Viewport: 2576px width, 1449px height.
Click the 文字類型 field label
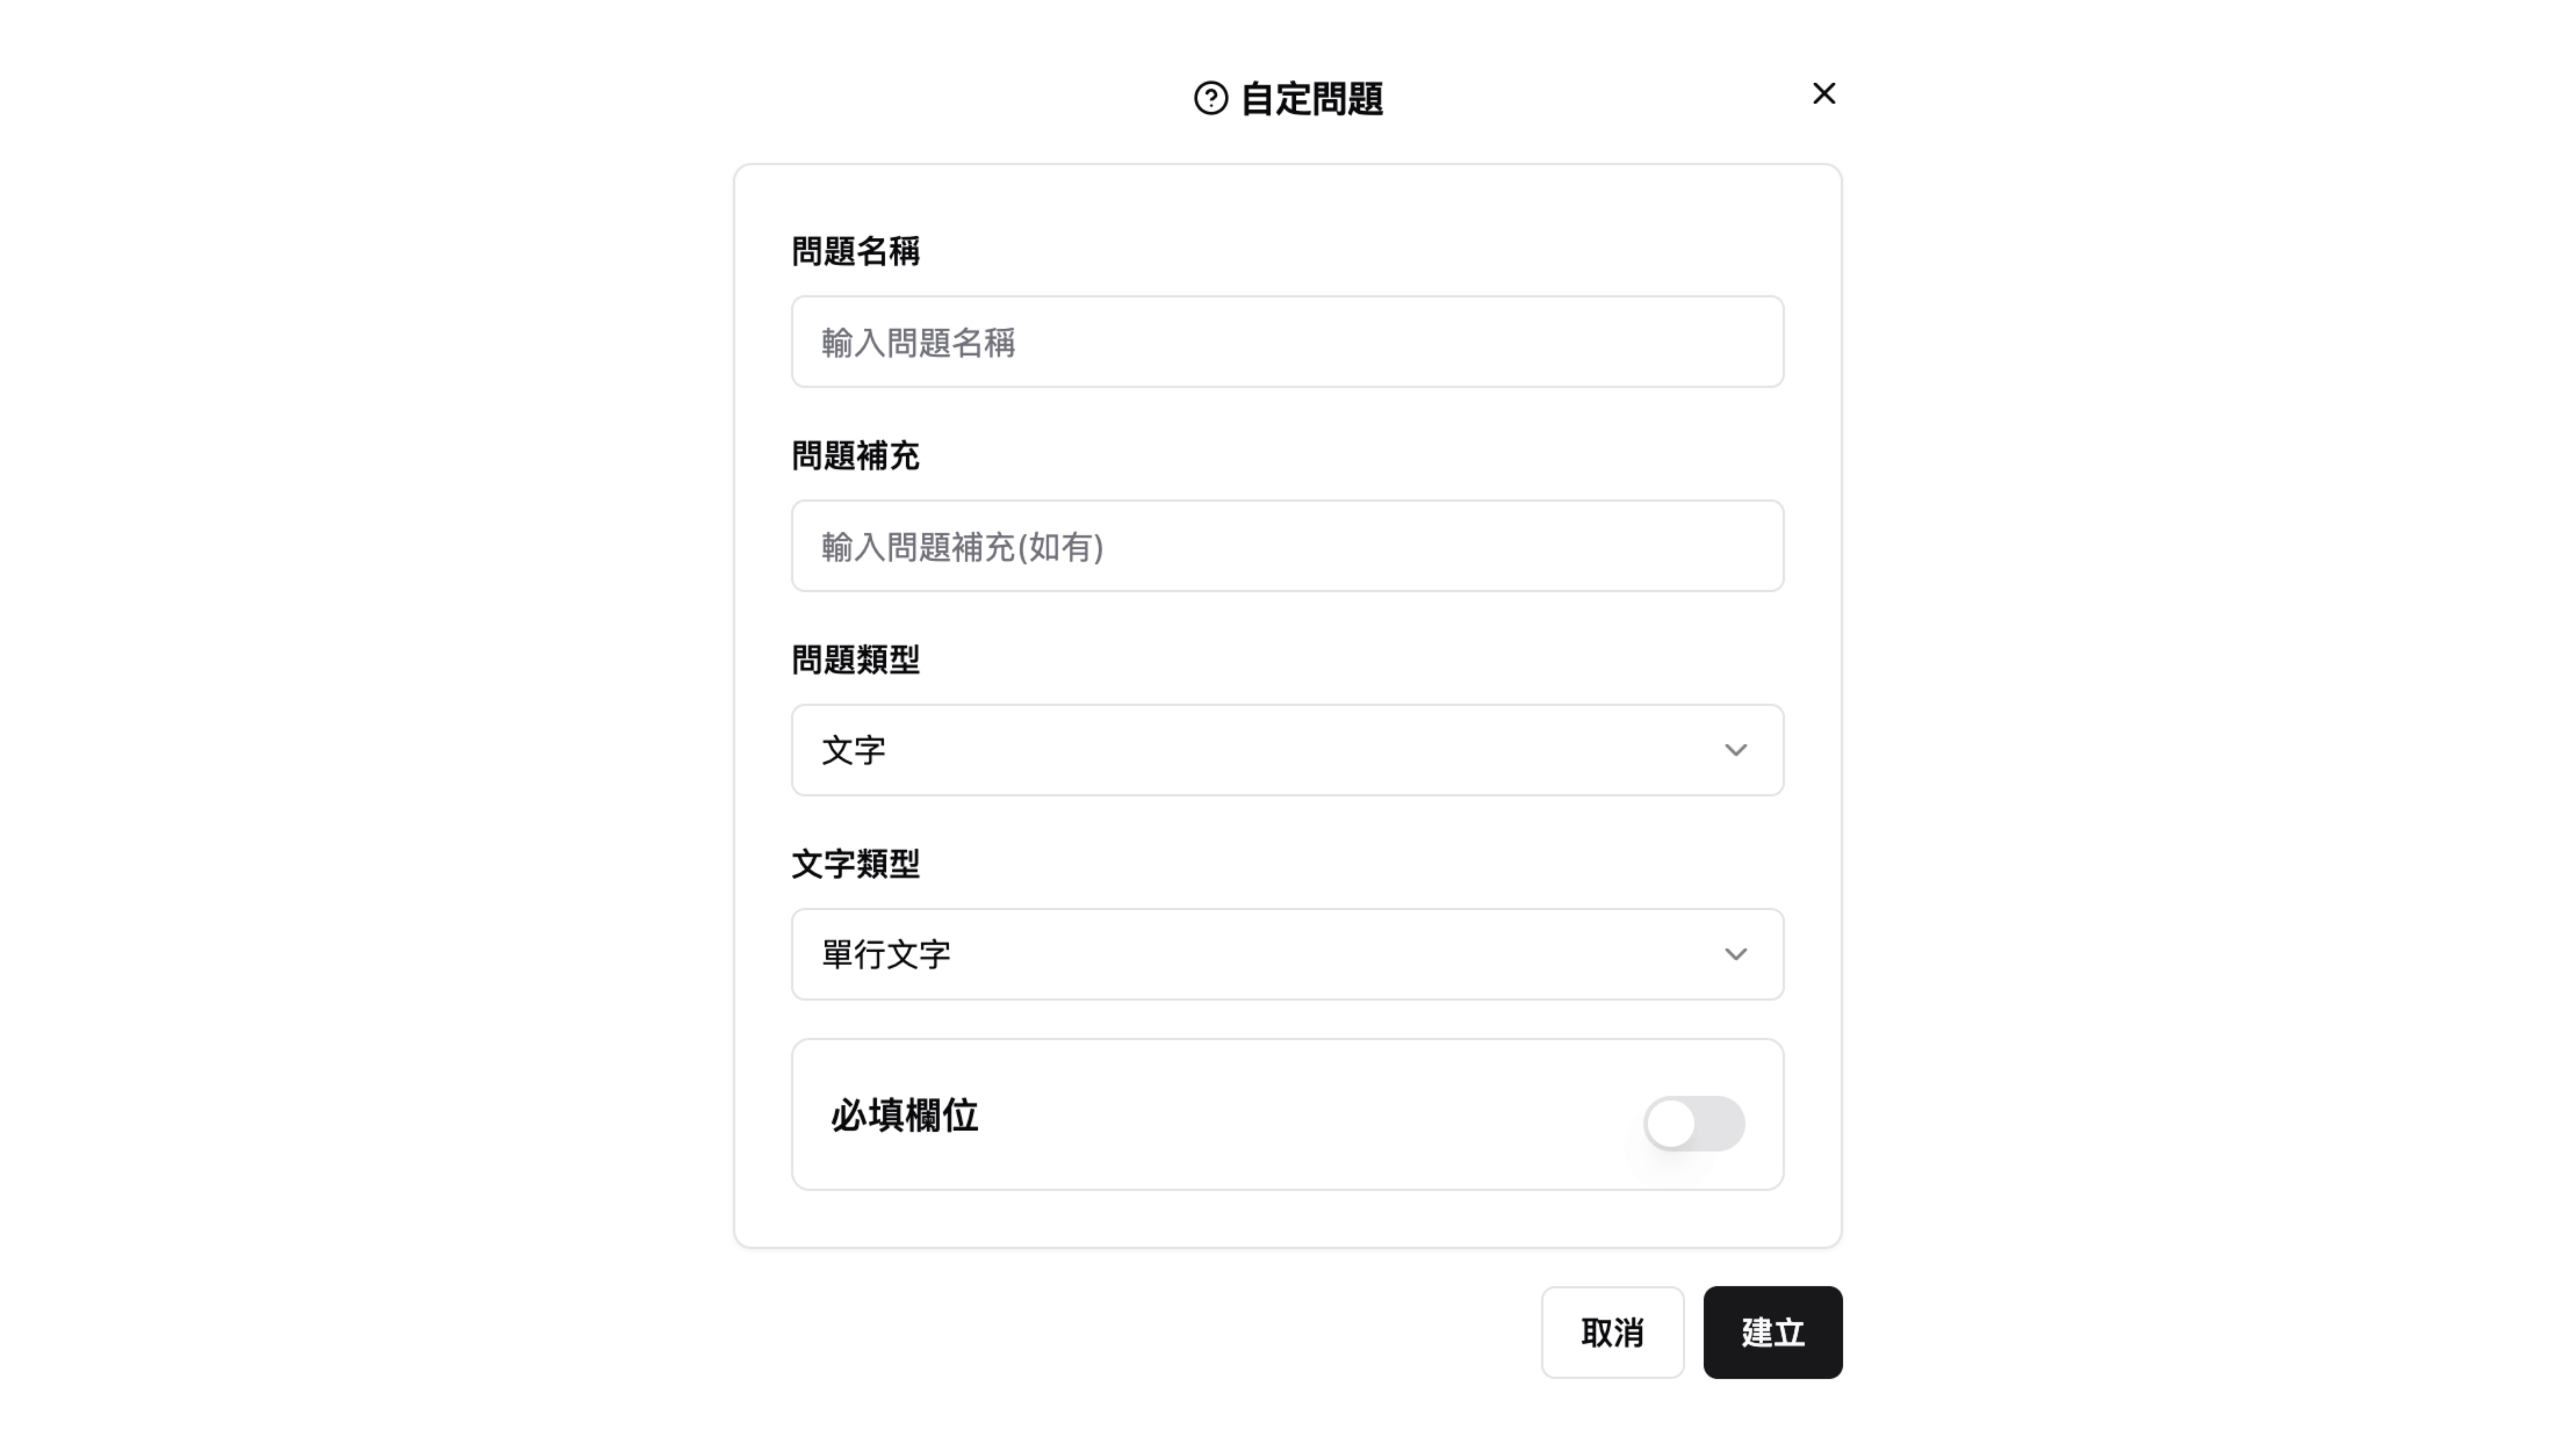click(x=855, y=864)
